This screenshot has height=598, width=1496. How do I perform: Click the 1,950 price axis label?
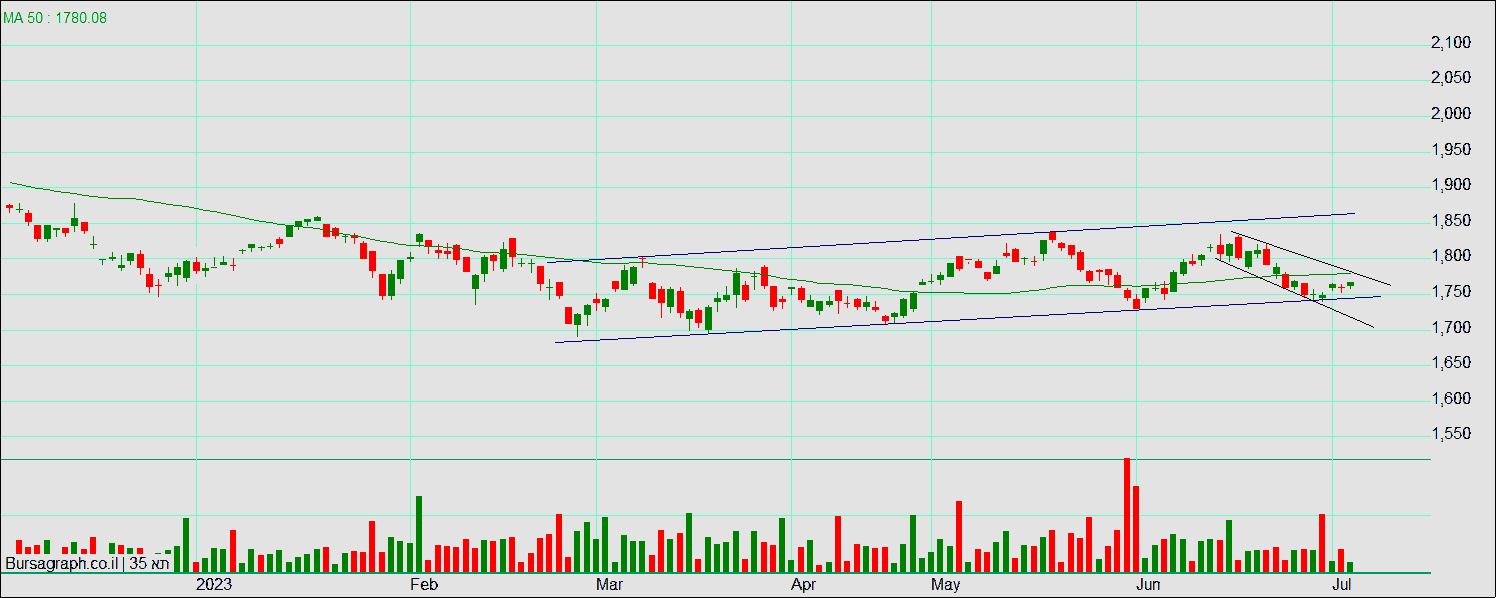1450,150
